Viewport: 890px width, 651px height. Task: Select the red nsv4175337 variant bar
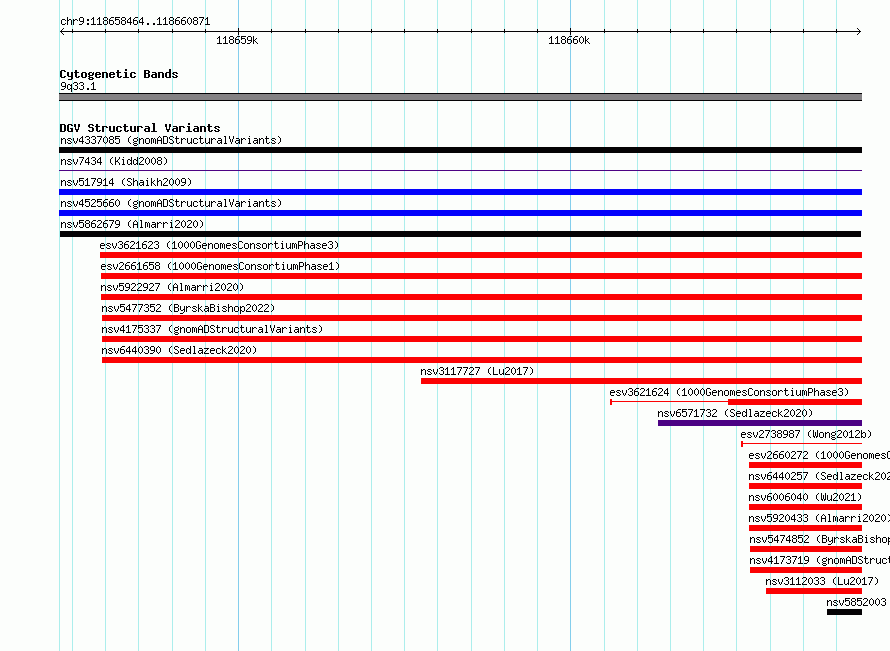482,339
